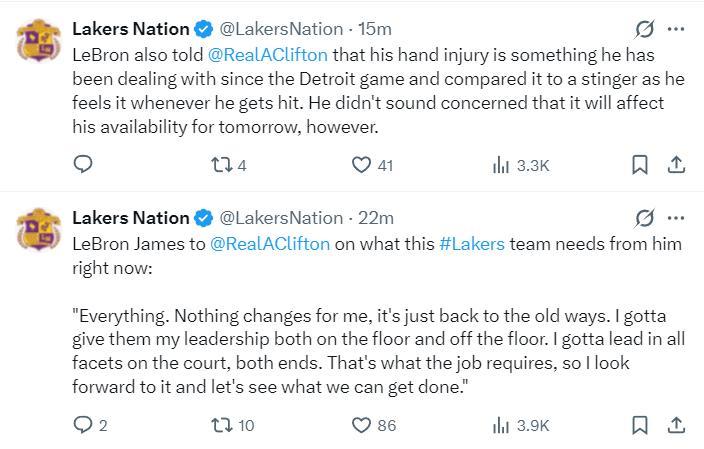Bookmark the LeBron leadership quote tweet

point(641,425)
